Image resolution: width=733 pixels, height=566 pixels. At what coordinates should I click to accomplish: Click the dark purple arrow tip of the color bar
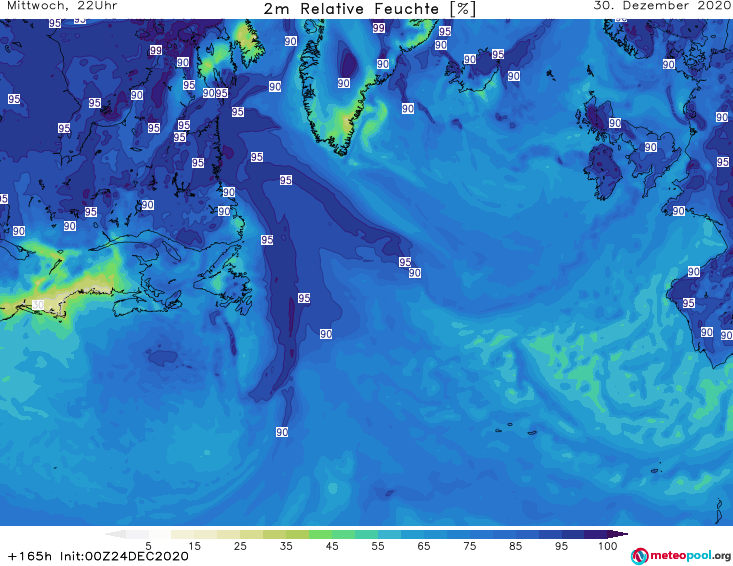point(618,534)
